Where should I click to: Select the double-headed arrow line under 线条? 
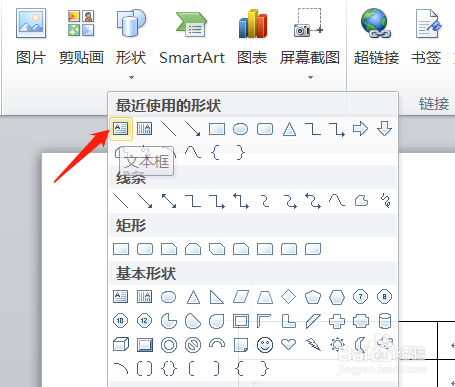coord(169,201)
